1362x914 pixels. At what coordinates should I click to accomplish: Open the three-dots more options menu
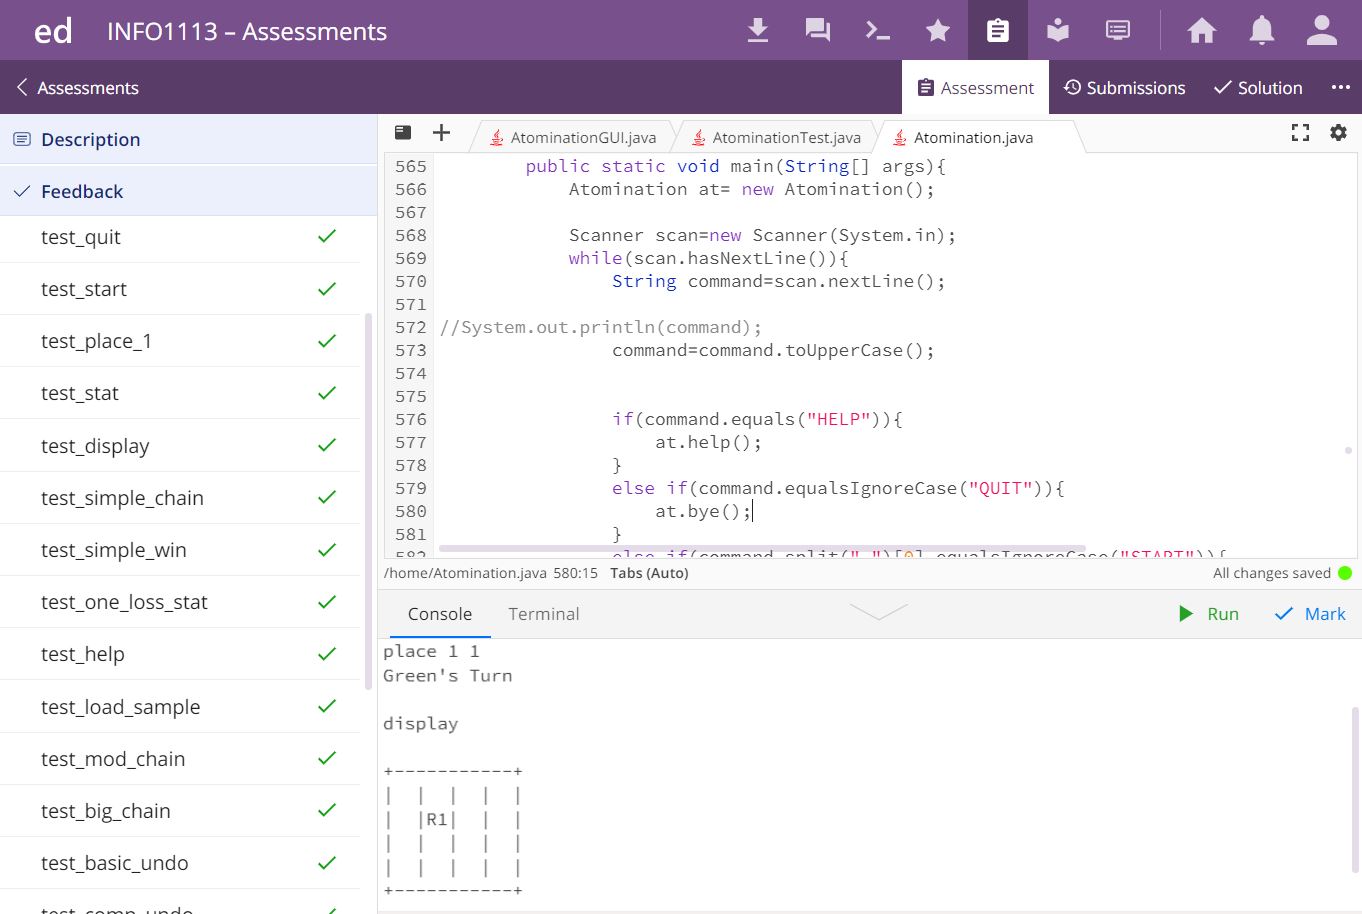(x=1341, y=88)
